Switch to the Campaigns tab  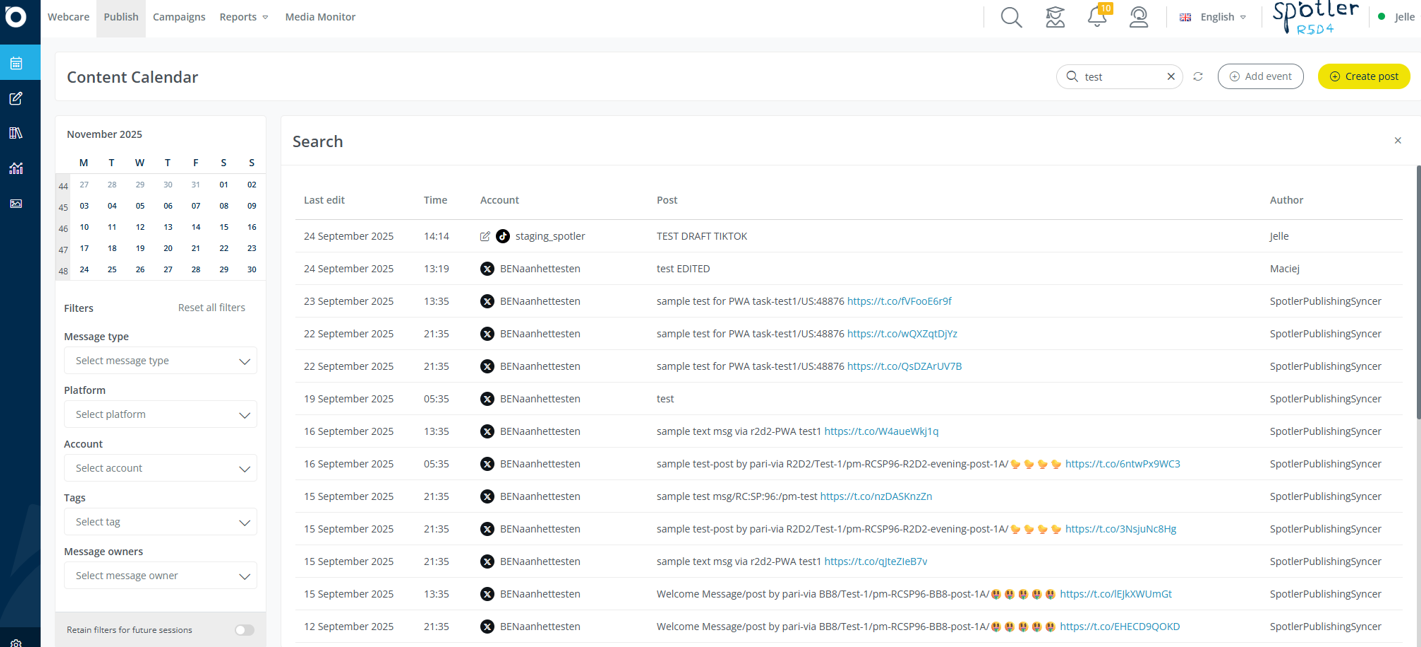[x=179, y=17]
